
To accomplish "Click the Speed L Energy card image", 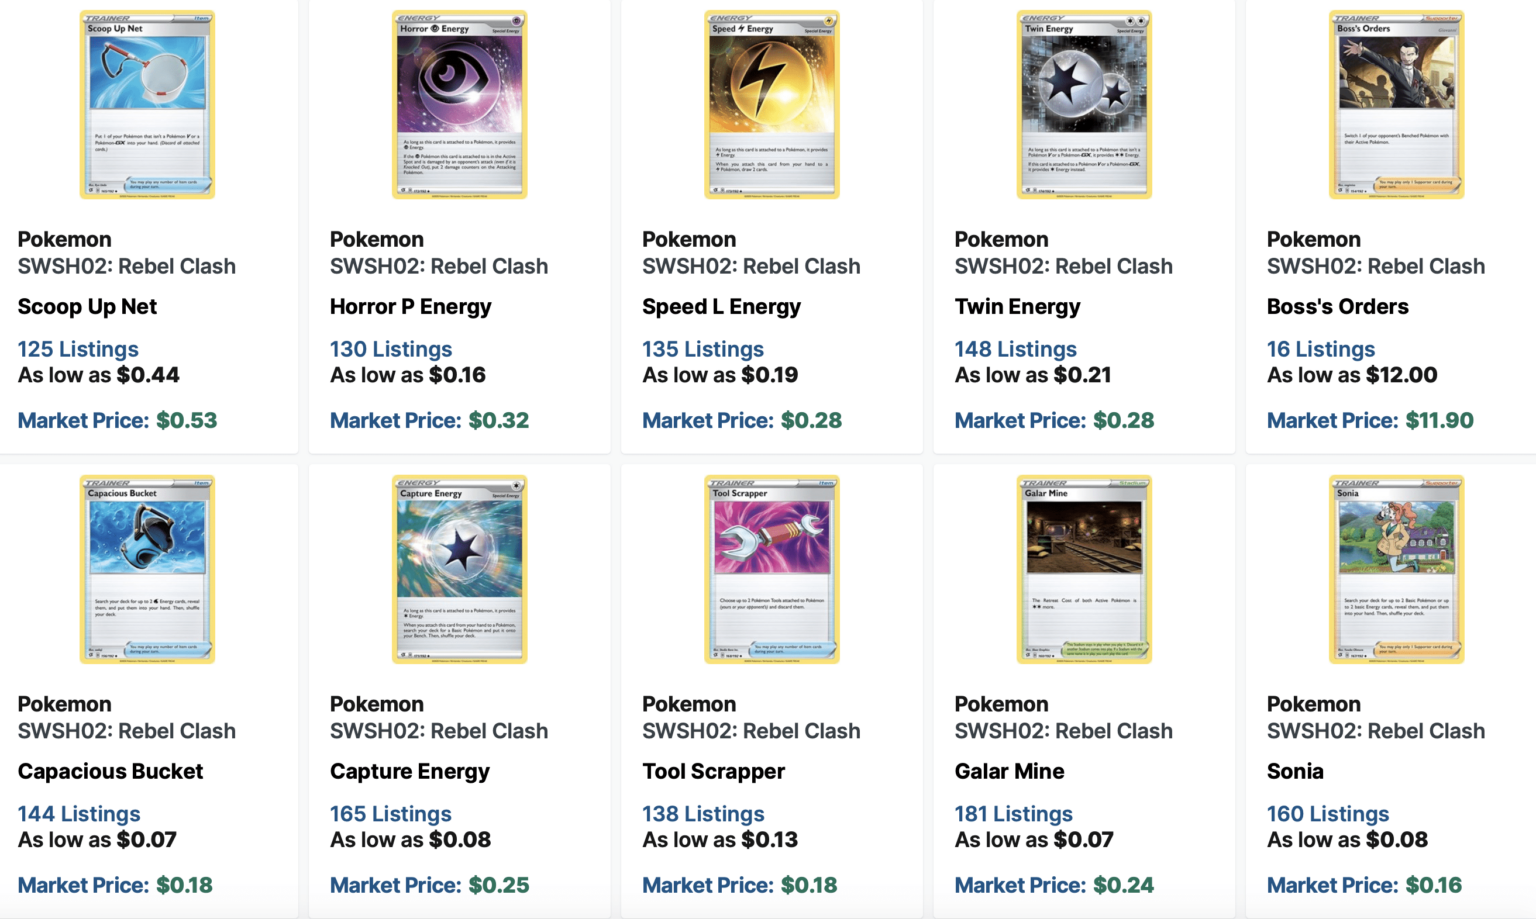I will click(x=771, y=104).
